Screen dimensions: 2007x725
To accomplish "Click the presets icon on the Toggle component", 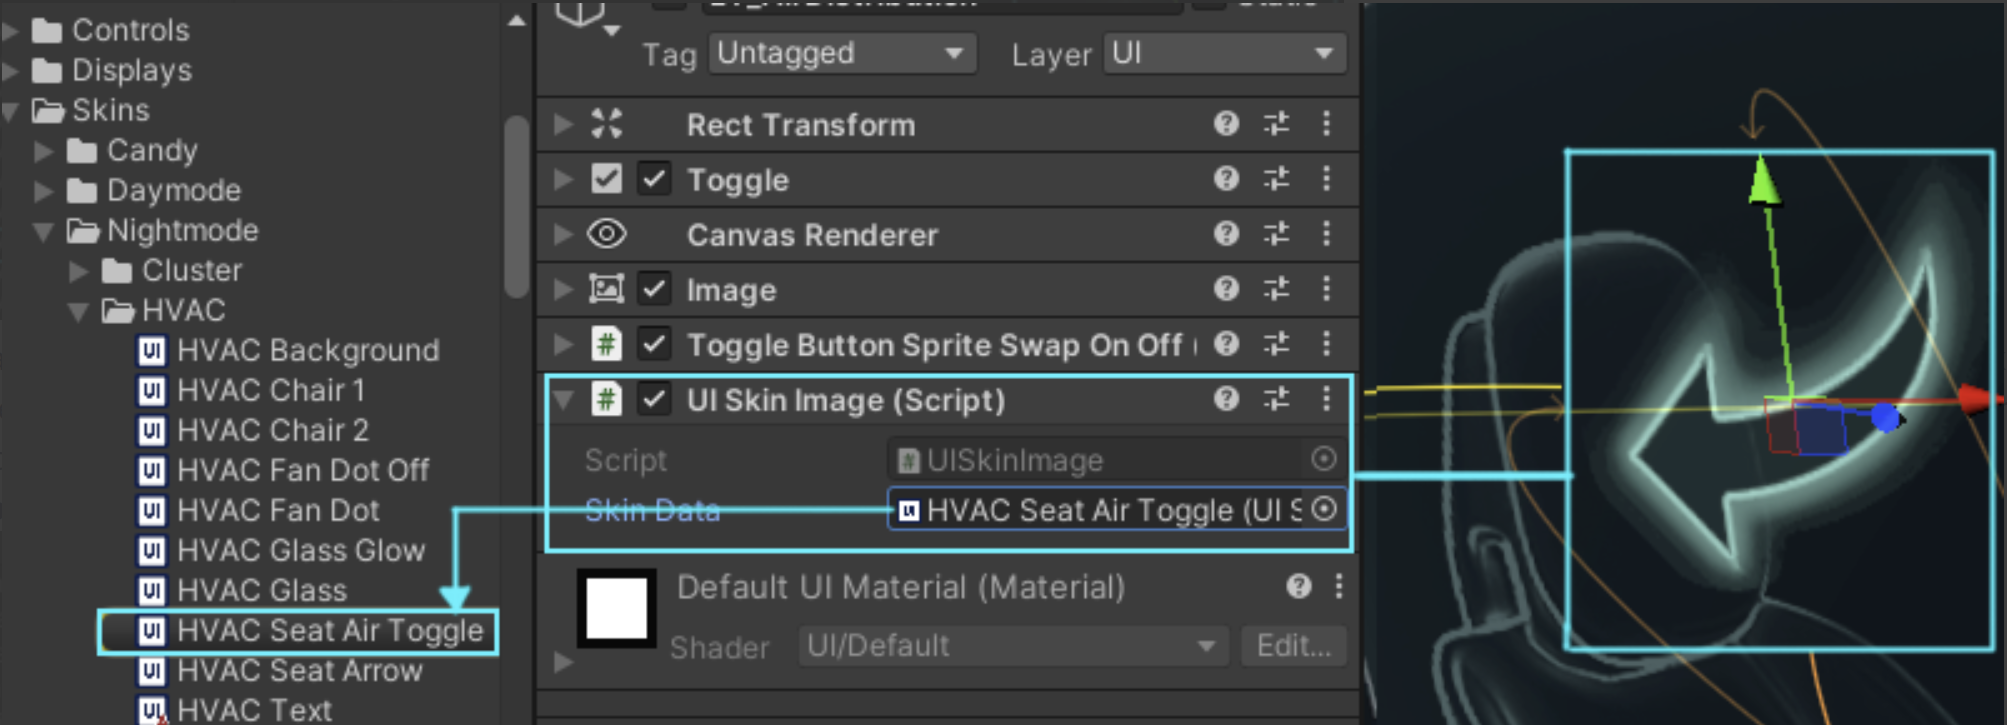I will (1277, 179).
